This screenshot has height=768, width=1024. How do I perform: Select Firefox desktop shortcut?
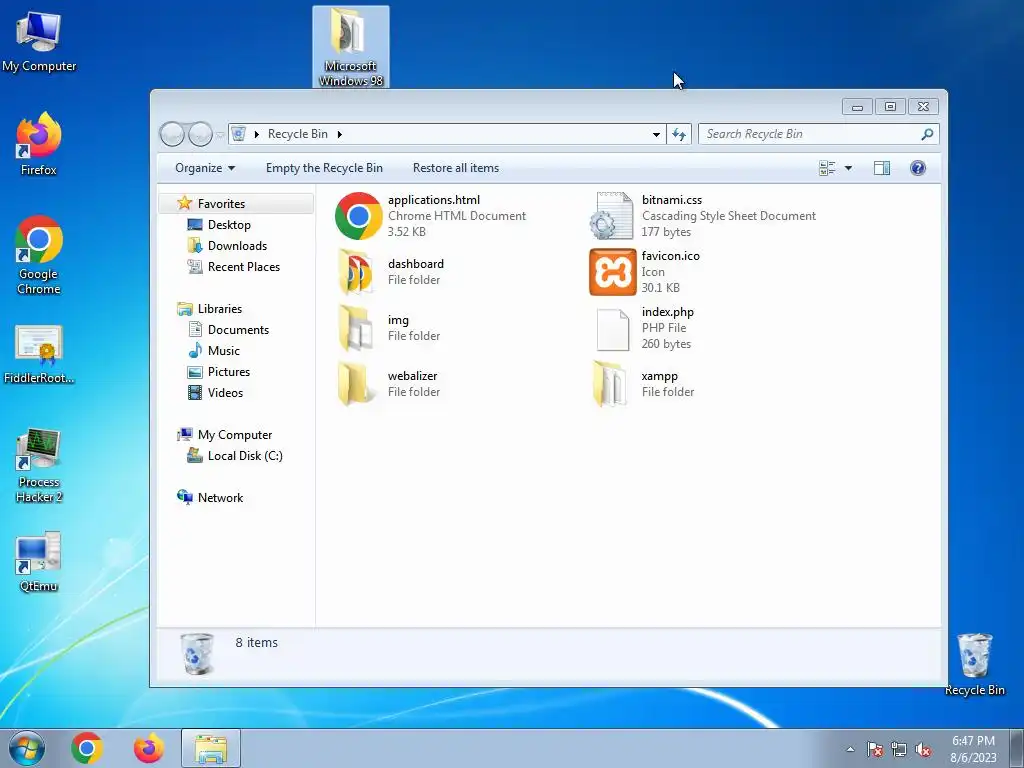click(x=39, y=144)
